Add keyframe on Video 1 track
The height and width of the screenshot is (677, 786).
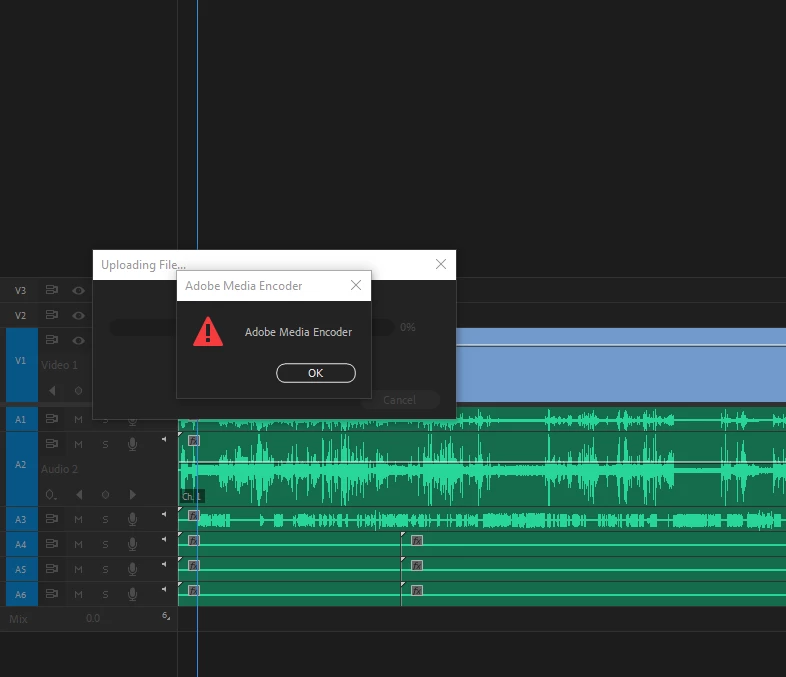click(79, 390)
